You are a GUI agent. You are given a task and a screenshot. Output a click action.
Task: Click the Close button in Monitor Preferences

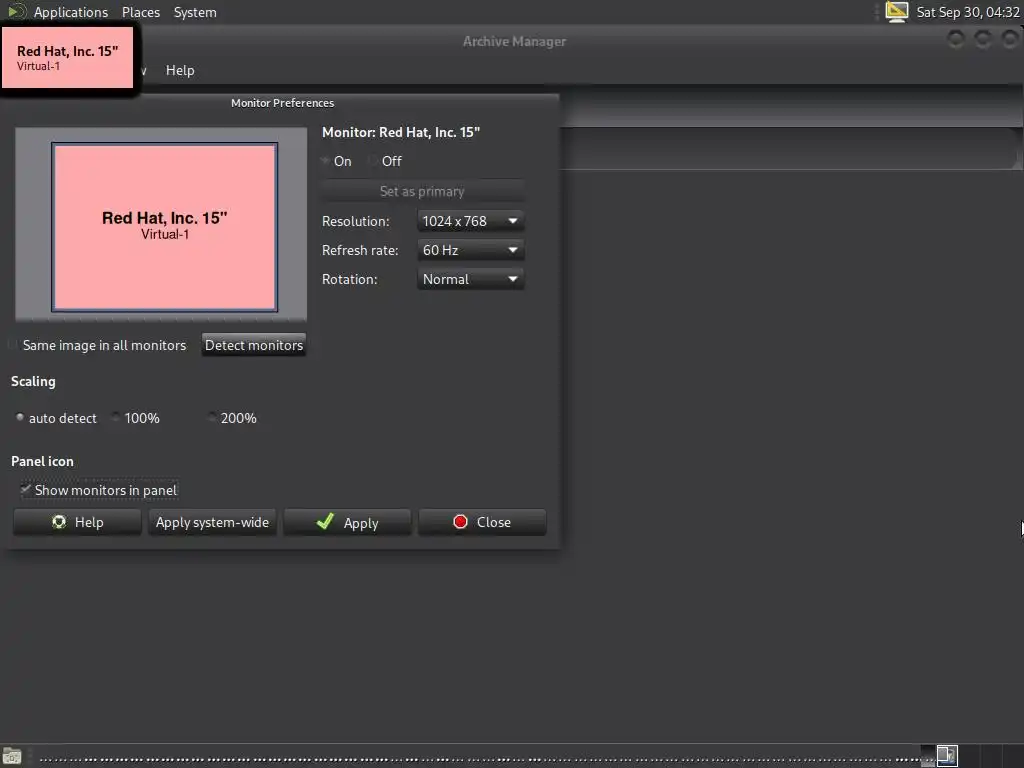pos(482,522)
